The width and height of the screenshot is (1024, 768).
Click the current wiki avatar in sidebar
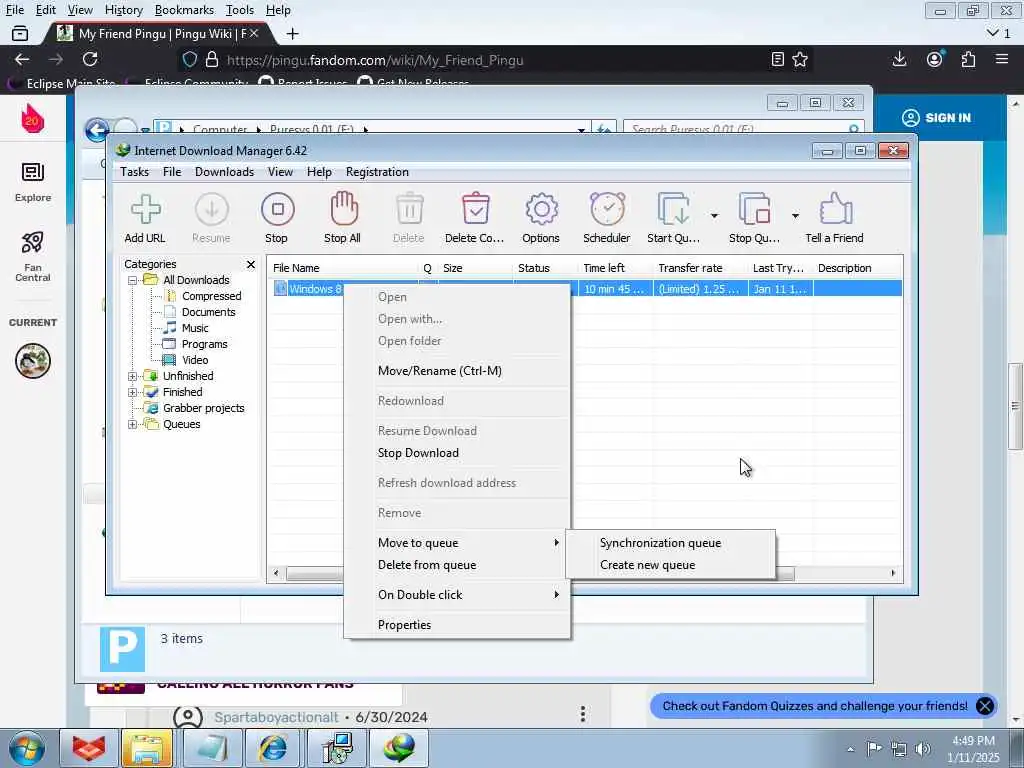[x=33, y=360]
